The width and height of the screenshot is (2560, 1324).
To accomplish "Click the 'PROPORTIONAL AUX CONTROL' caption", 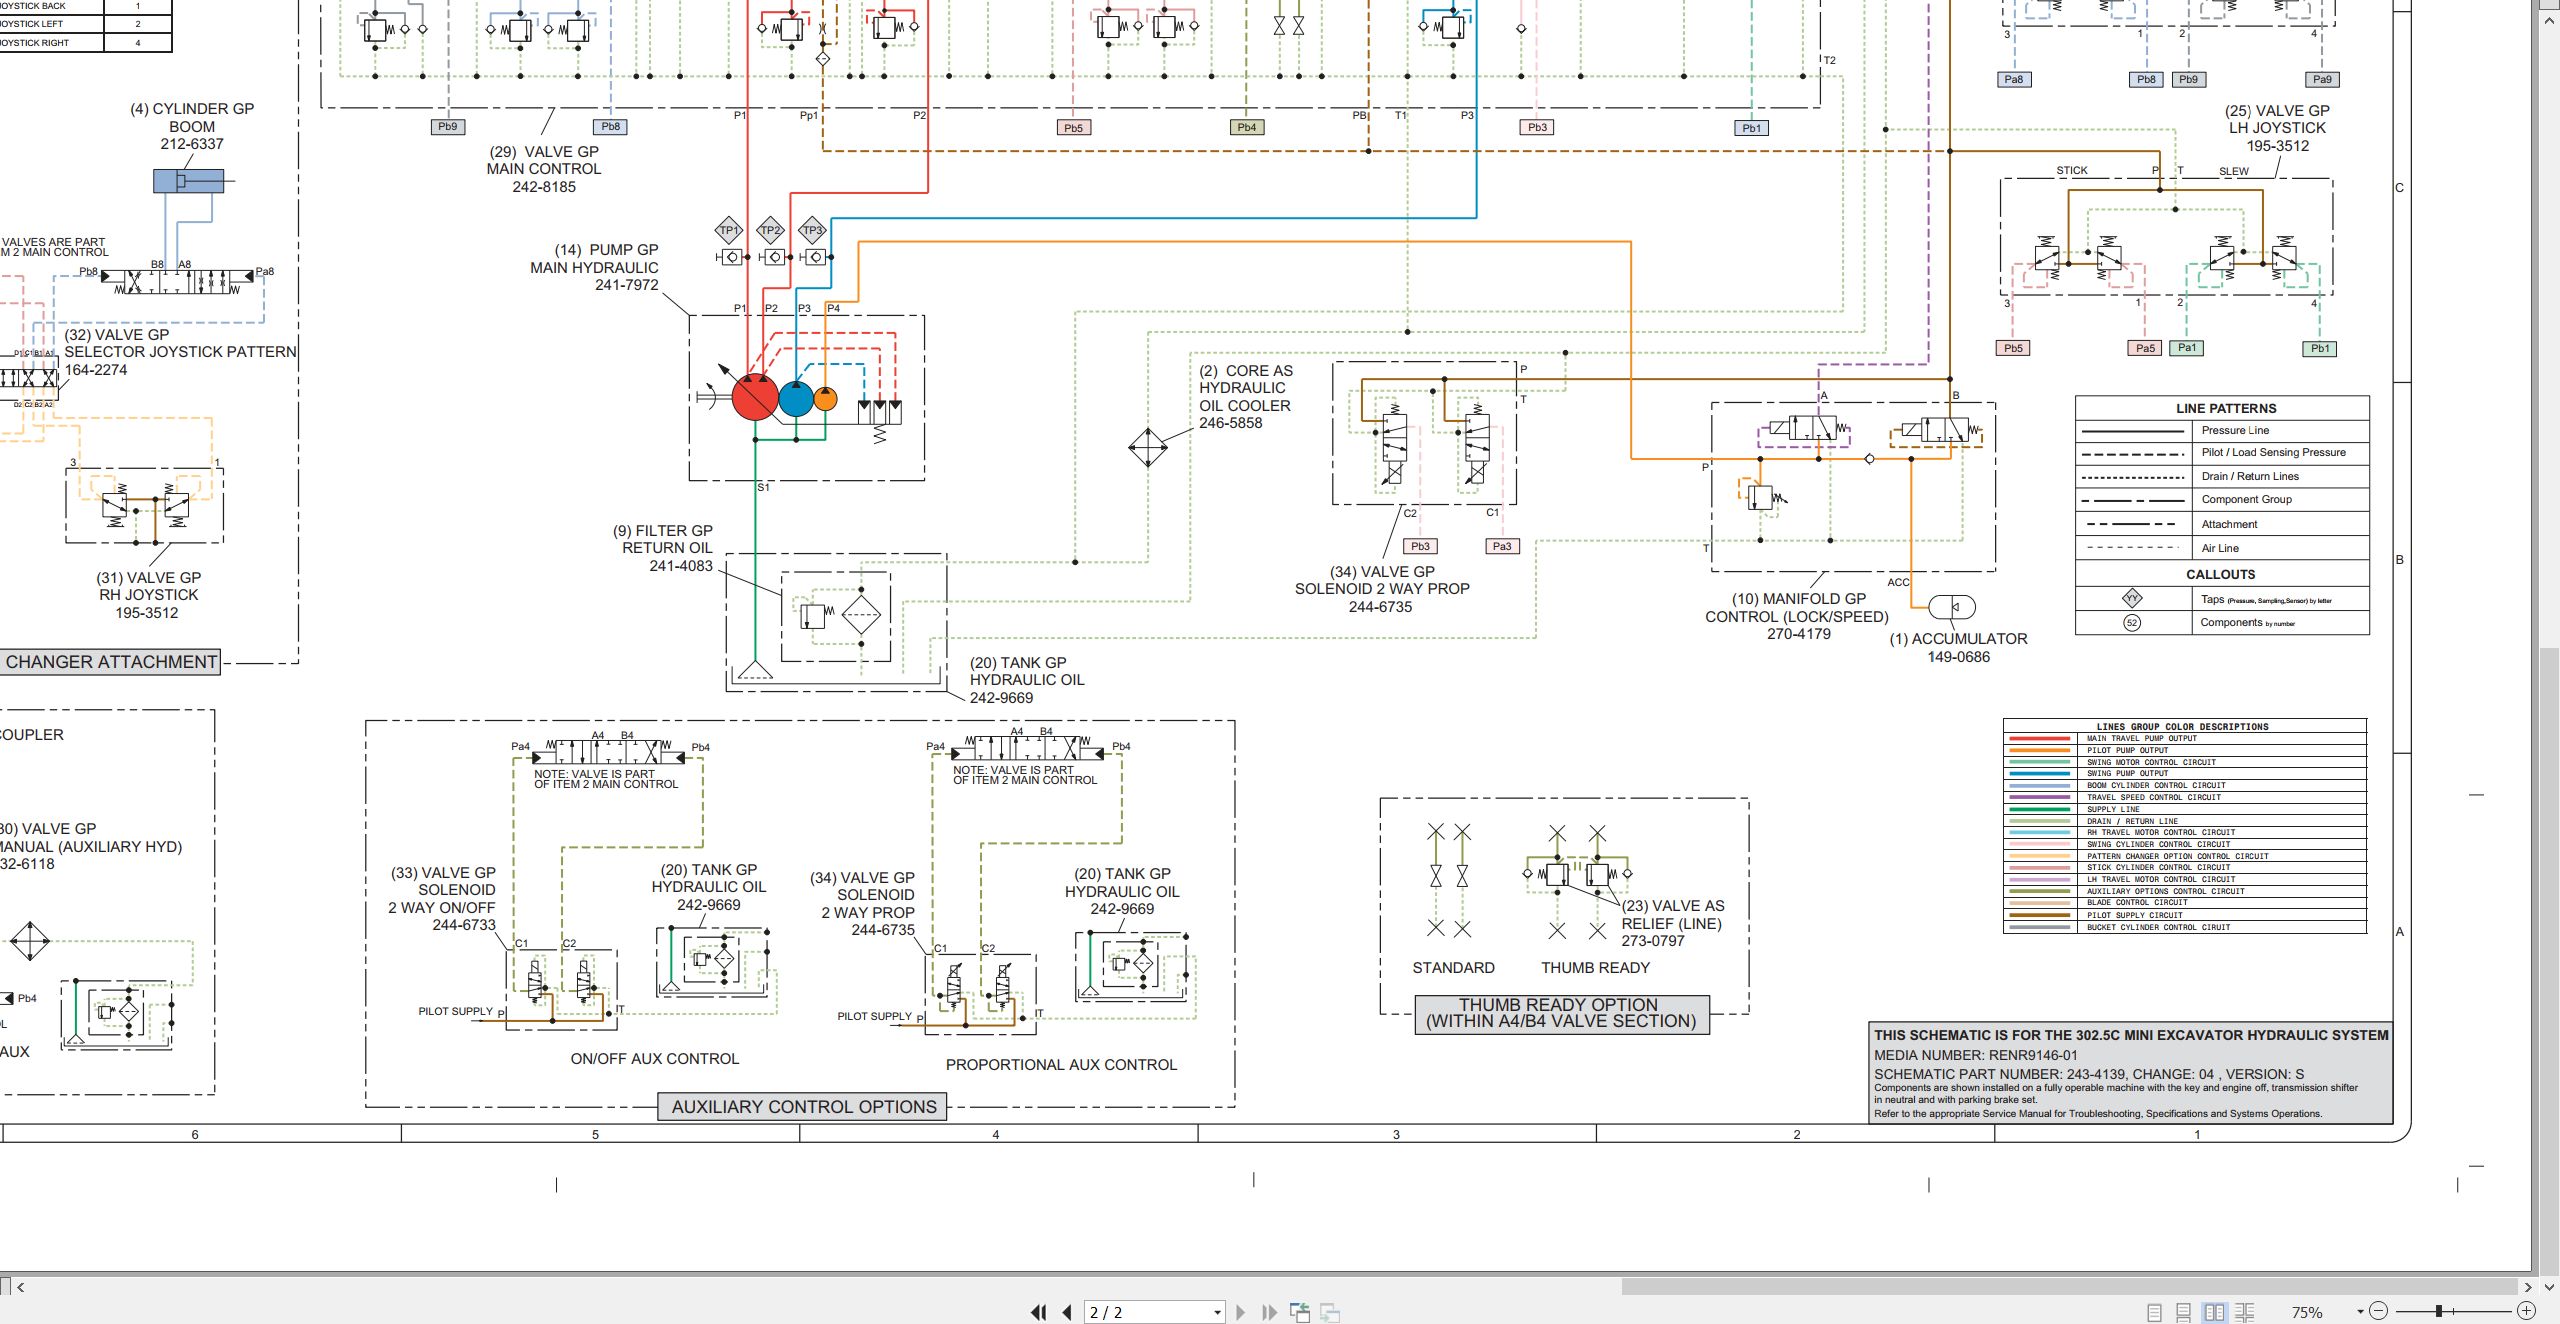I will coord(1061,1065).
